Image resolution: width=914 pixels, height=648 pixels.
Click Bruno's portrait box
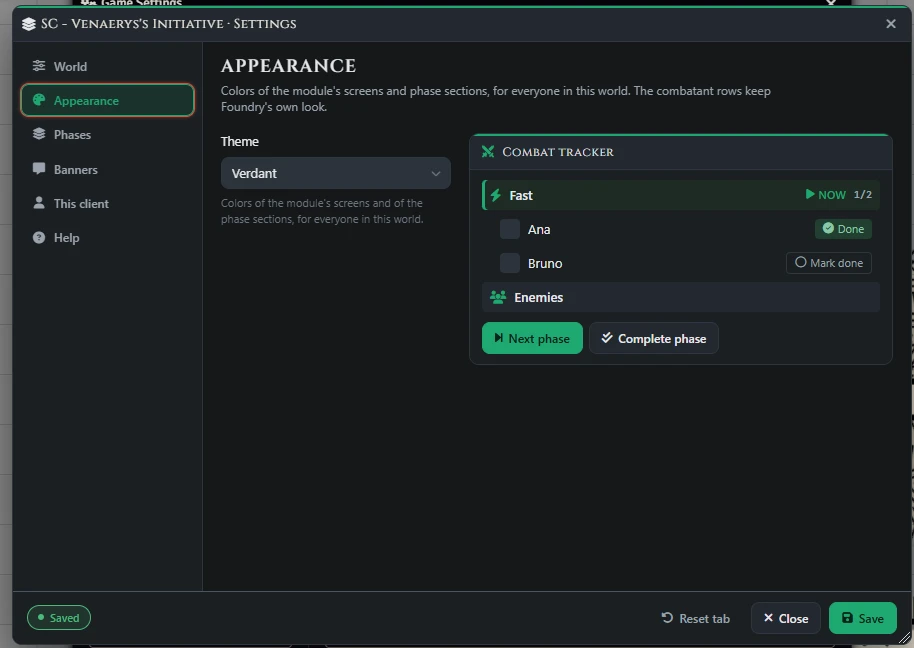[x=510, y=263]
